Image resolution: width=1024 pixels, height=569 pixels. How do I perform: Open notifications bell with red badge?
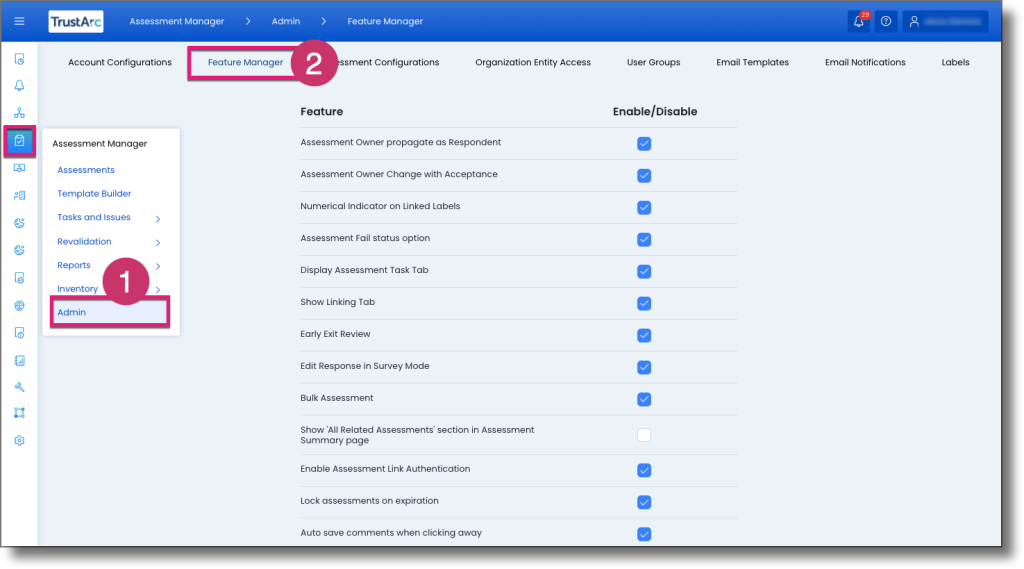pyautogui.click(x=859, y=22)
